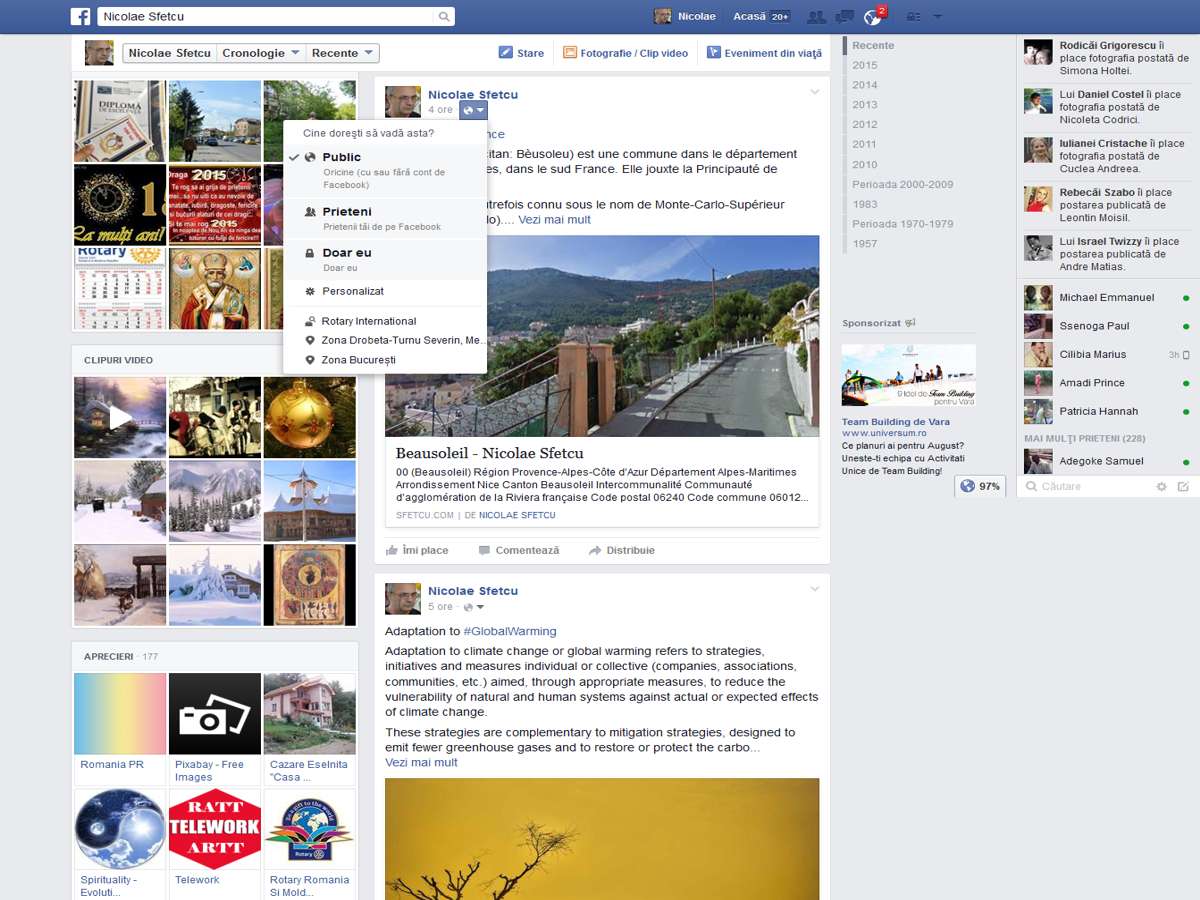Click the Acasă home link

(749, 16)
